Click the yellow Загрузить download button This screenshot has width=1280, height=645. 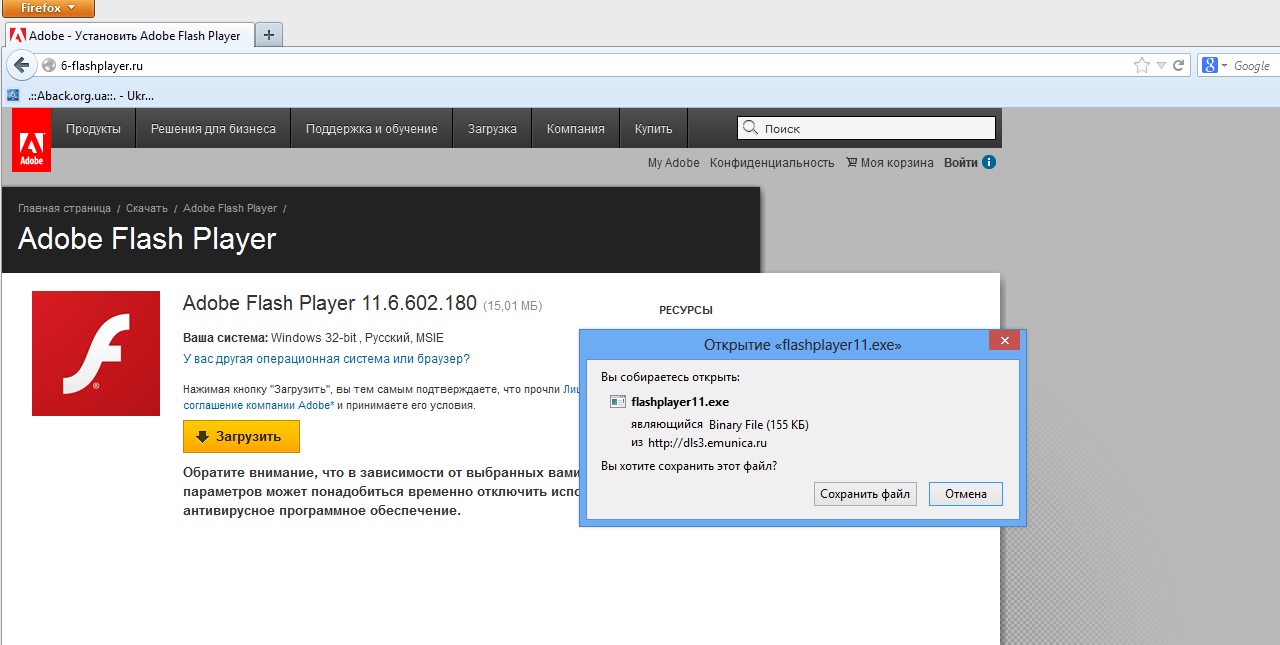[241, 436]
